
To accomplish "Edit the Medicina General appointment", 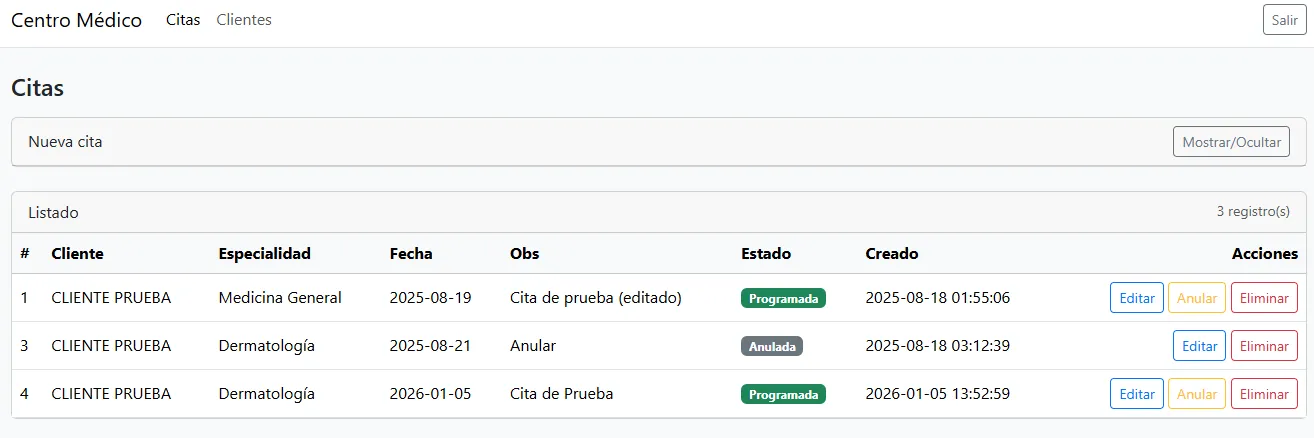I will tap(1136, 298).
